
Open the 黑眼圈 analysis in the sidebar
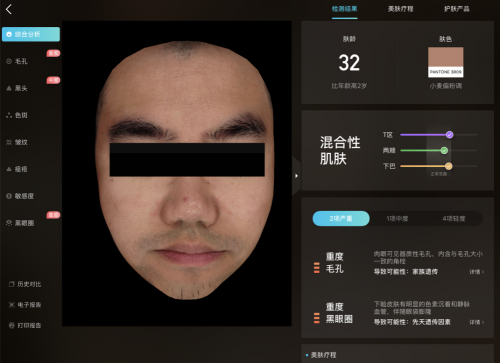click(x=20, y=223)
